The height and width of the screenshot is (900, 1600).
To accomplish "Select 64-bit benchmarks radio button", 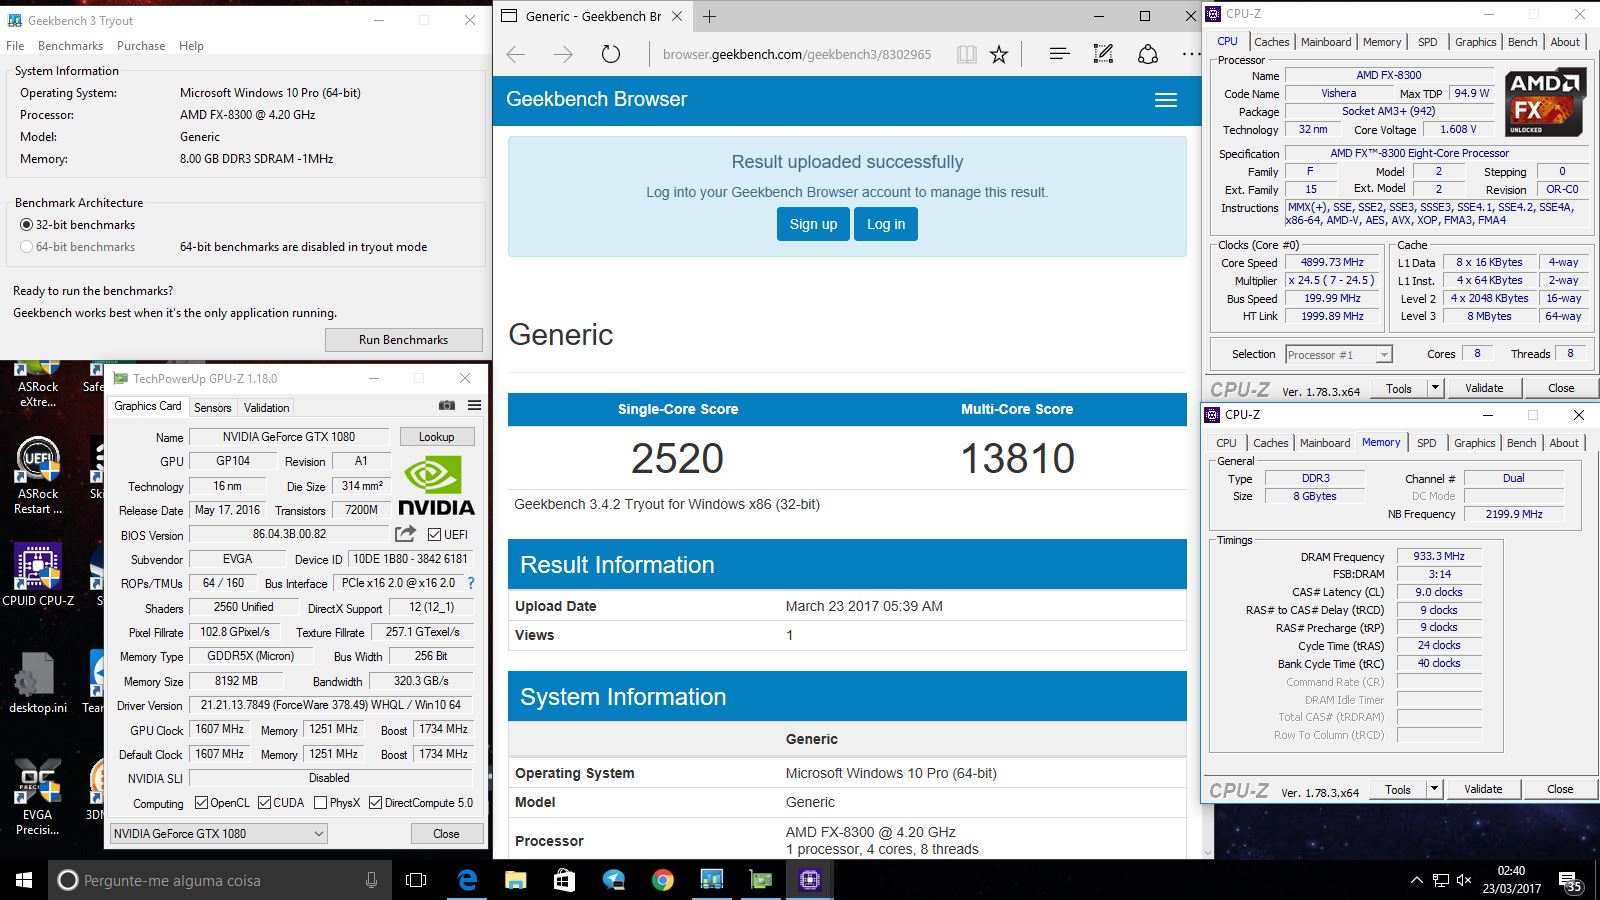I will click(26, 247).
